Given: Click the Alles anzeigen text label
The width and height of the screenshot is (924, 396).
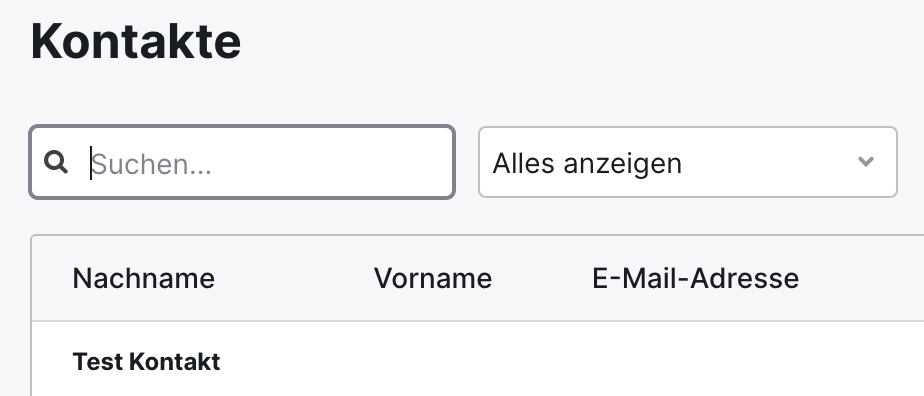Looking at the screenshot, I should [x=587, y=163].
